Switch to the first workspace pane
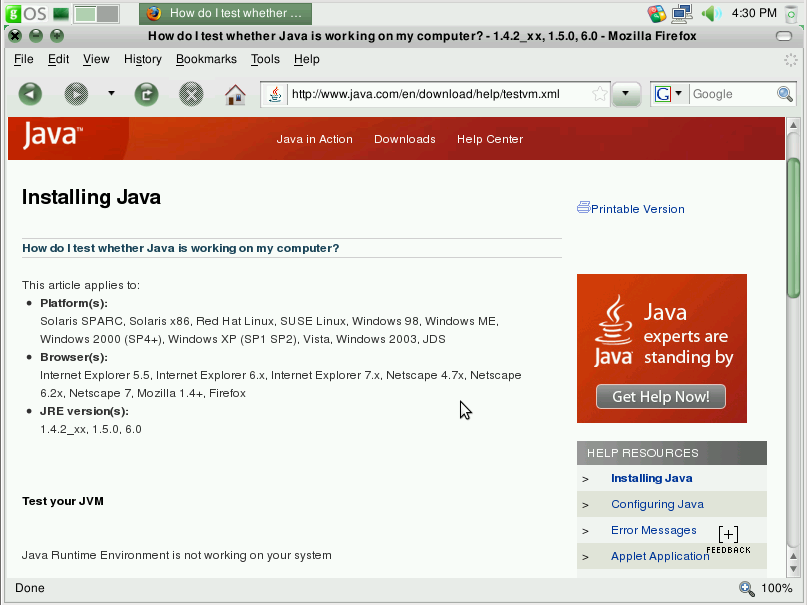This screenshot has height=605, width=807. (x=85, y=14)
